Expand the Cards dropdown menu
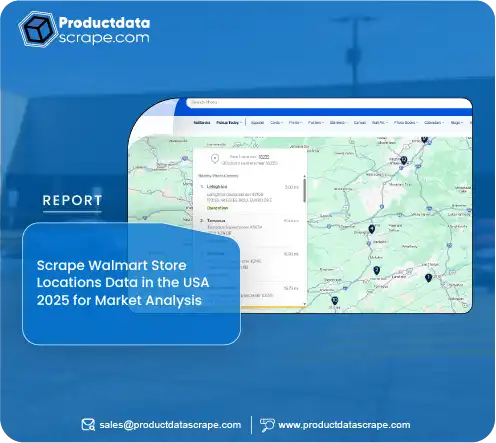496x443 pixels. (276, 123)
